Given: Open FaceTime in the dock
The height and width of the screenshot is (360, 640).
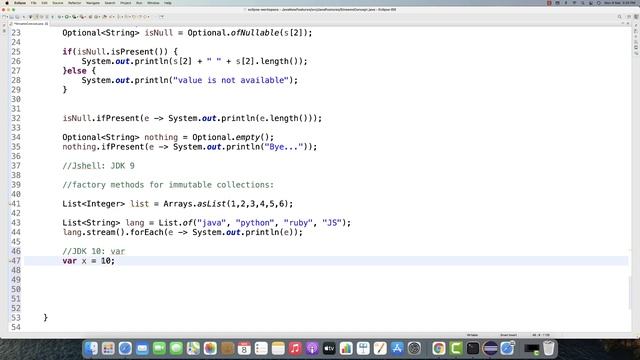Looking at the screenshot, I should [159, 348].
